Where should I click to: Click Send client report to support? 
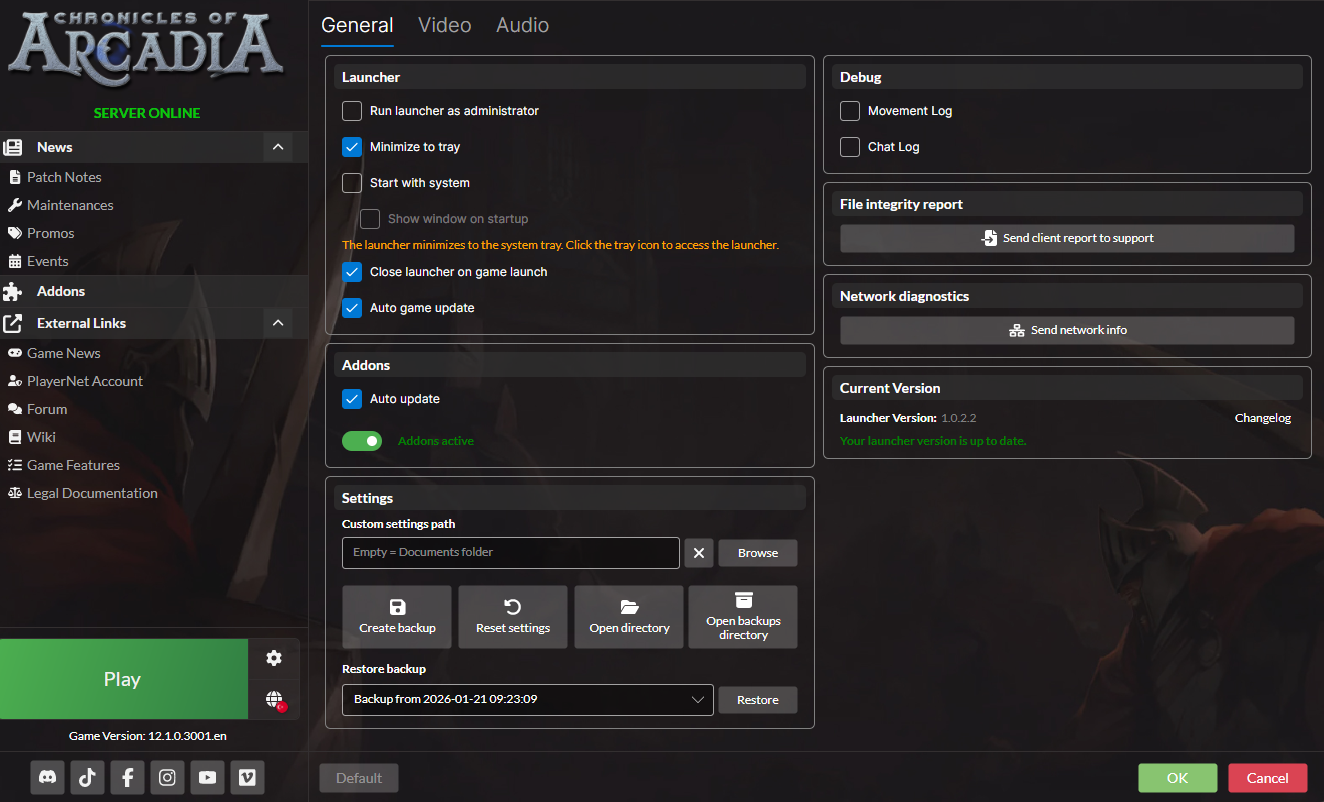pos(1067,238)
